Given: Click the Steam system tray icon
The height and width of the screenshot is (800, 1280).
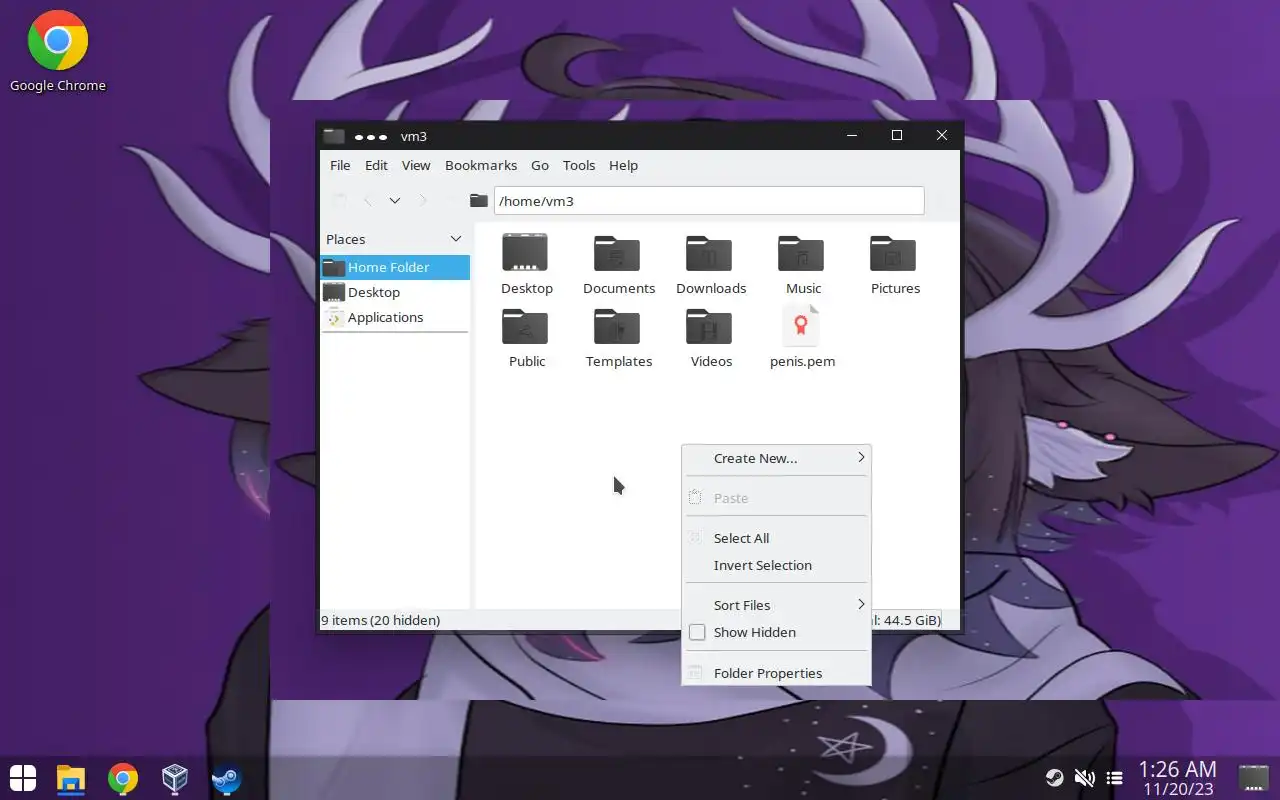Looking at the screenshot, I should pos(1054,778).
